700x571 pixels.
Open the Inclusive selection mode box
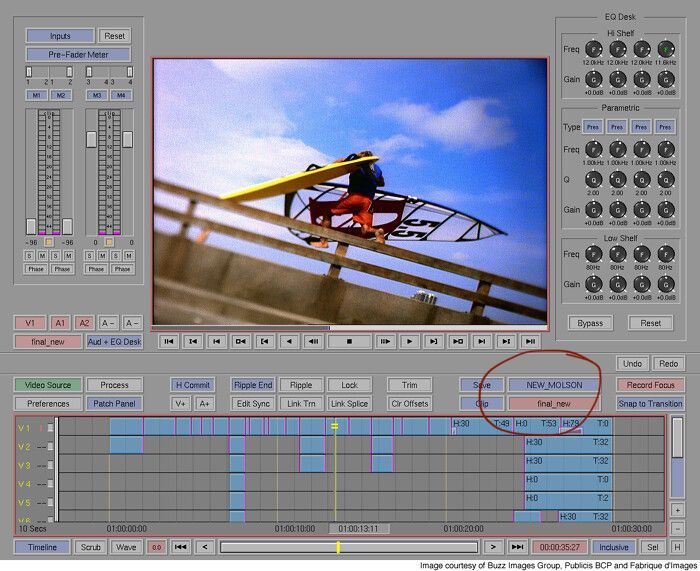click(x=614, y=547)
